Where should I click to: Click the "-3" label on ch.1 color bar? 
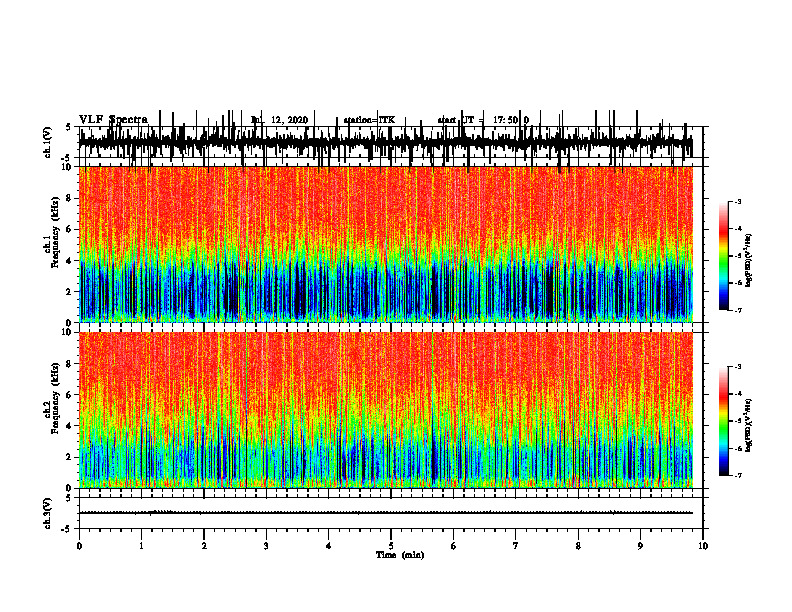[x=738, y=202]
